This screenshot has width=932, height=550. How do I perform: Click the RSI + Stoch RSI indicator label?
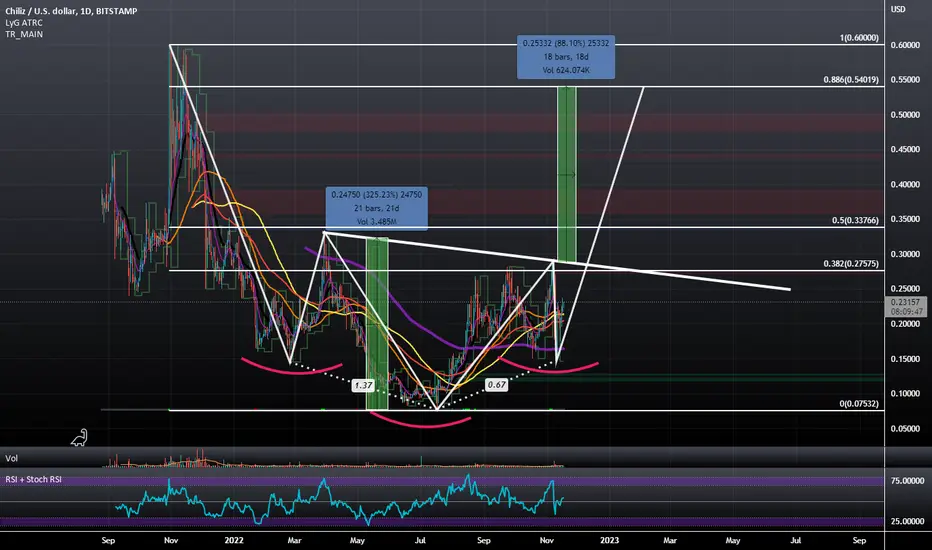[33, 479]
